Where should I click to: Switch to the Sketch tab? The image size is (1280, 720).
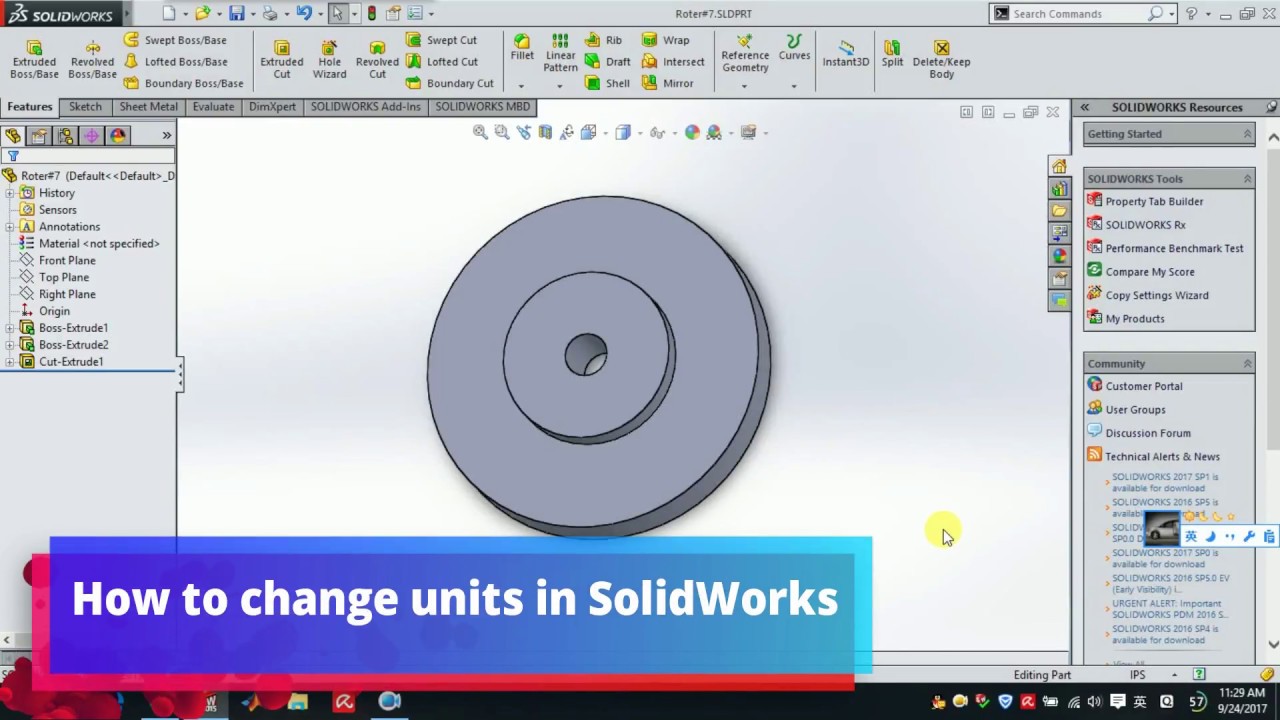click(x=85, y=107)
